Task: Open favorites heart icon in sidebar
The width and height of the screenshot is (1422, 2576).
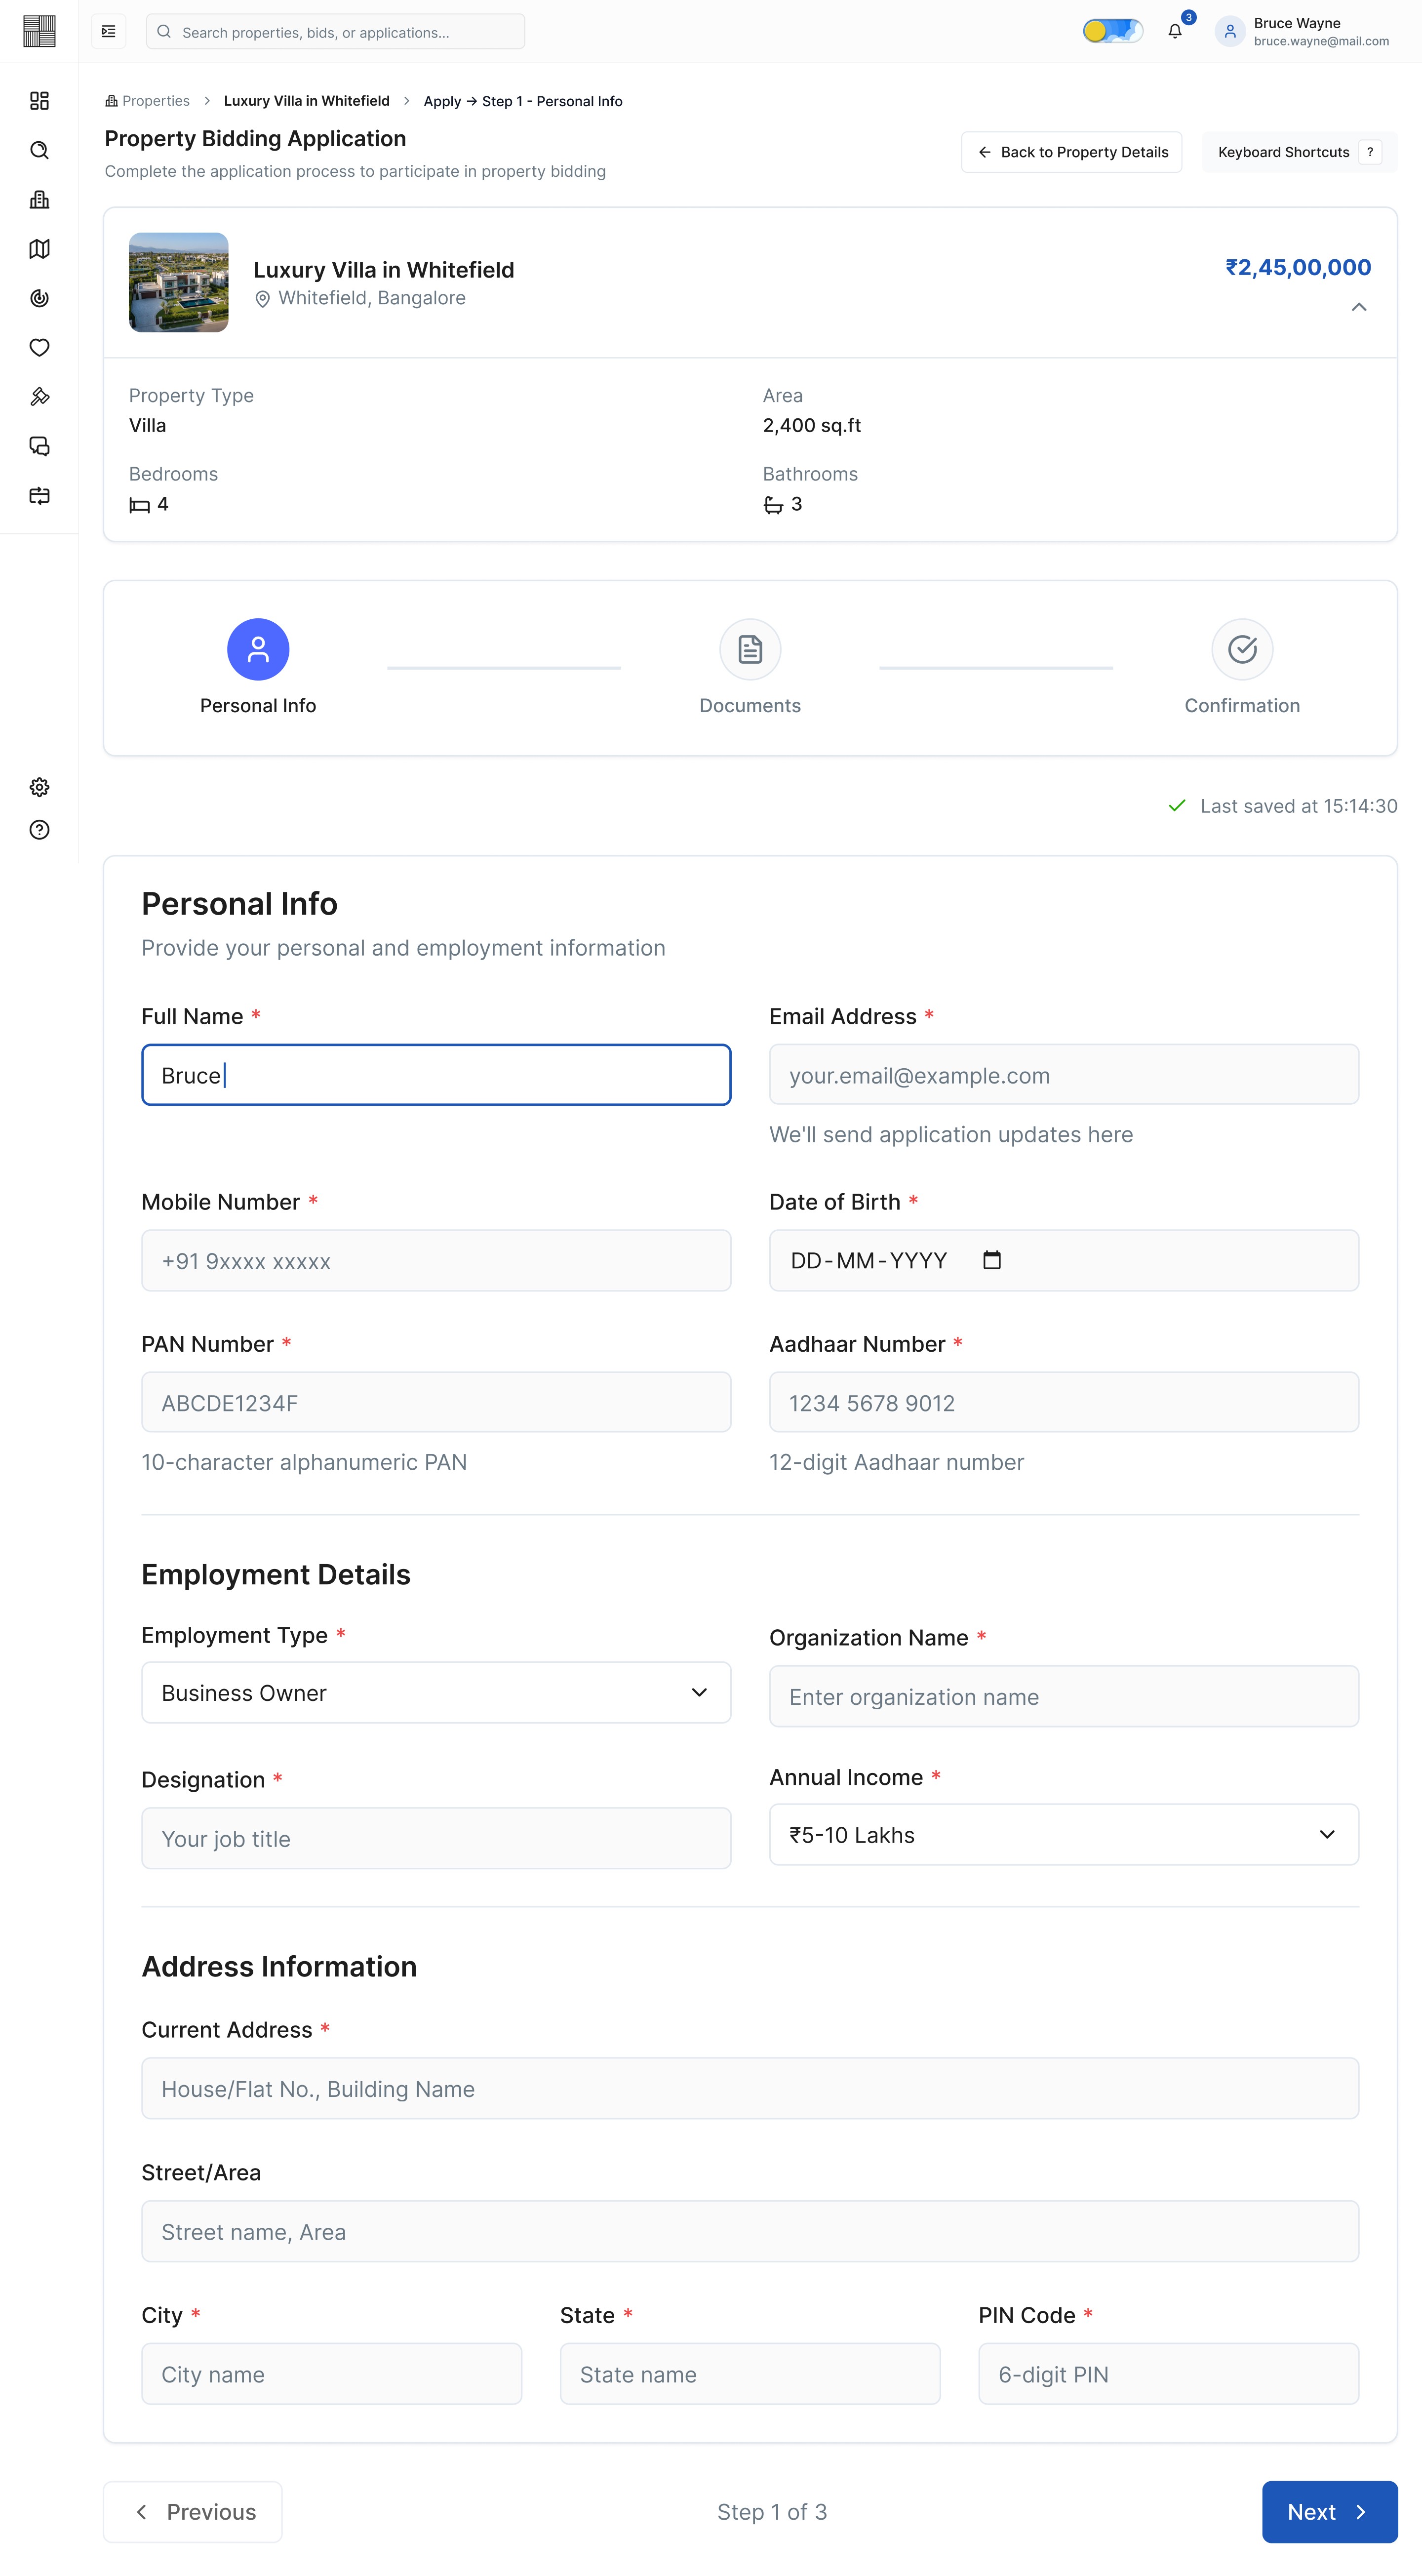Action: tap(39, 347)
